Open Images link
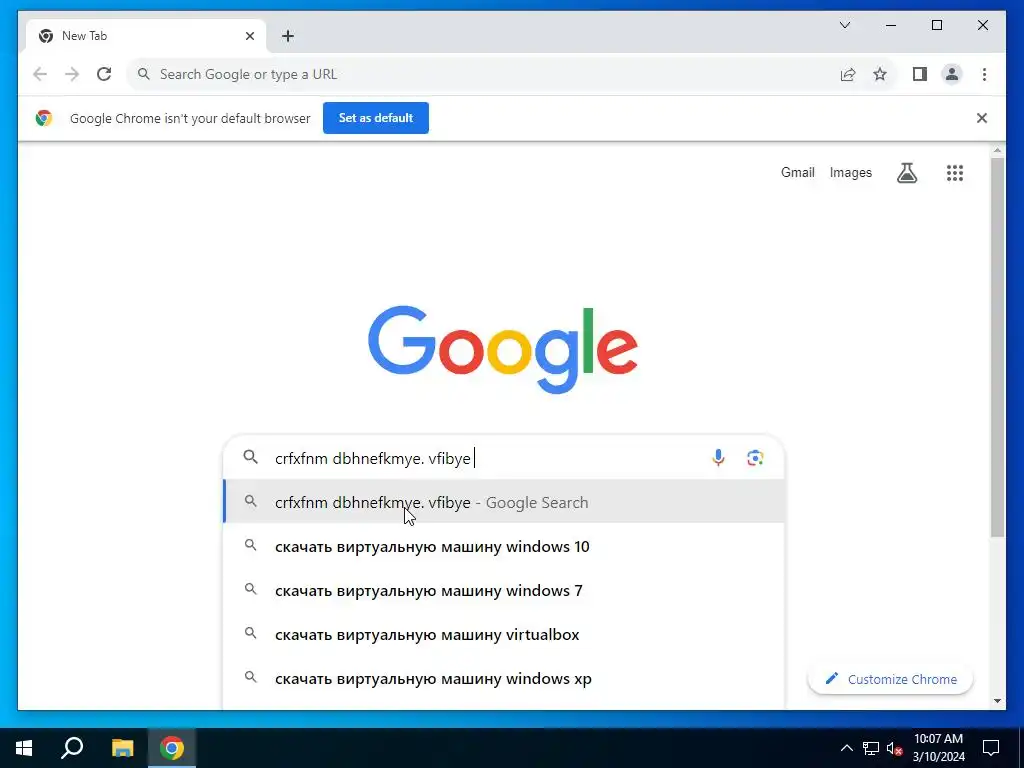This screenshot has height=768, width=1024. pos(850,172)
